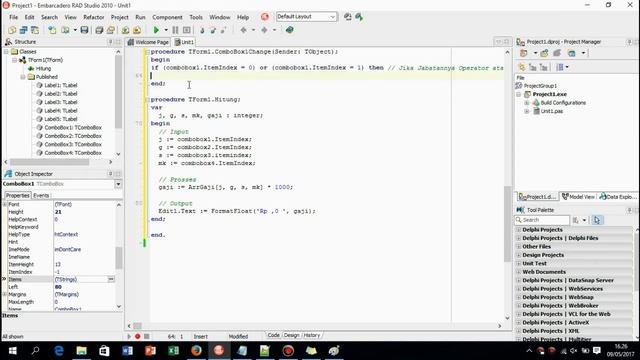Screen dimensions: 640x360
Task: Open the Refactor menu
Action: tap(93, 17)
